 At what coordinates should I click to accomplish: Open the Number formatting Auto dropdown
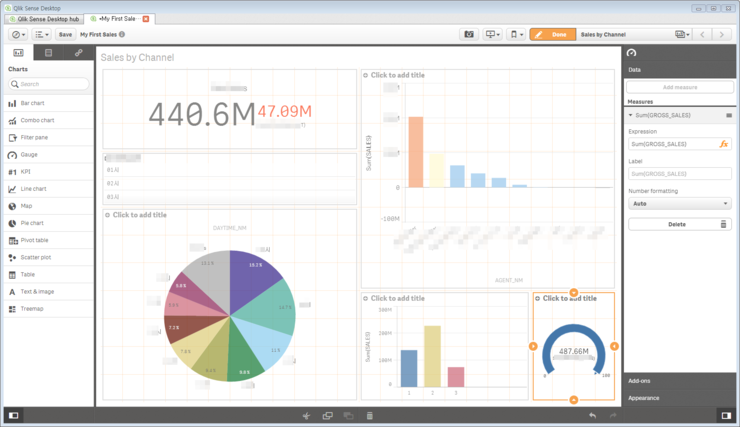(x=680, y=204)
